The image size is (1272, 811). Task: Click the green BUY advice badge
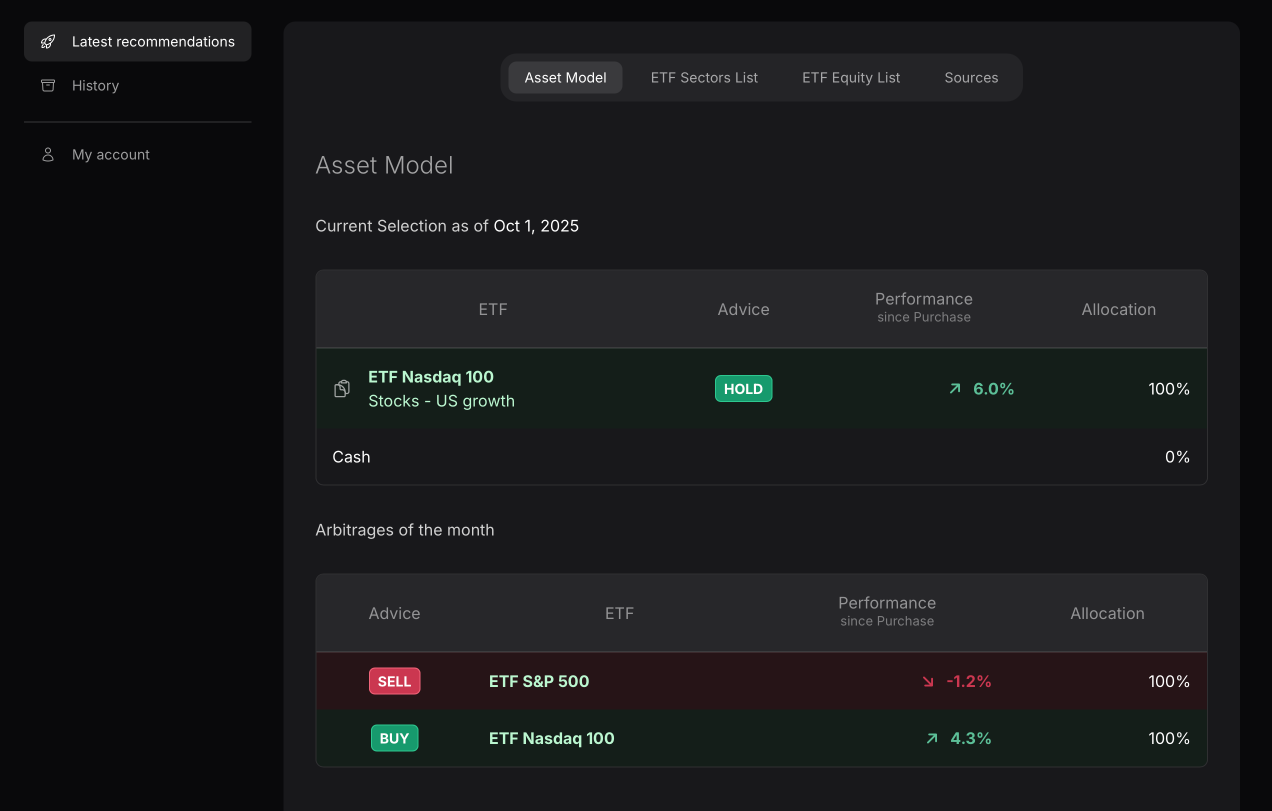pyautogui.click(x=394, y=739)
